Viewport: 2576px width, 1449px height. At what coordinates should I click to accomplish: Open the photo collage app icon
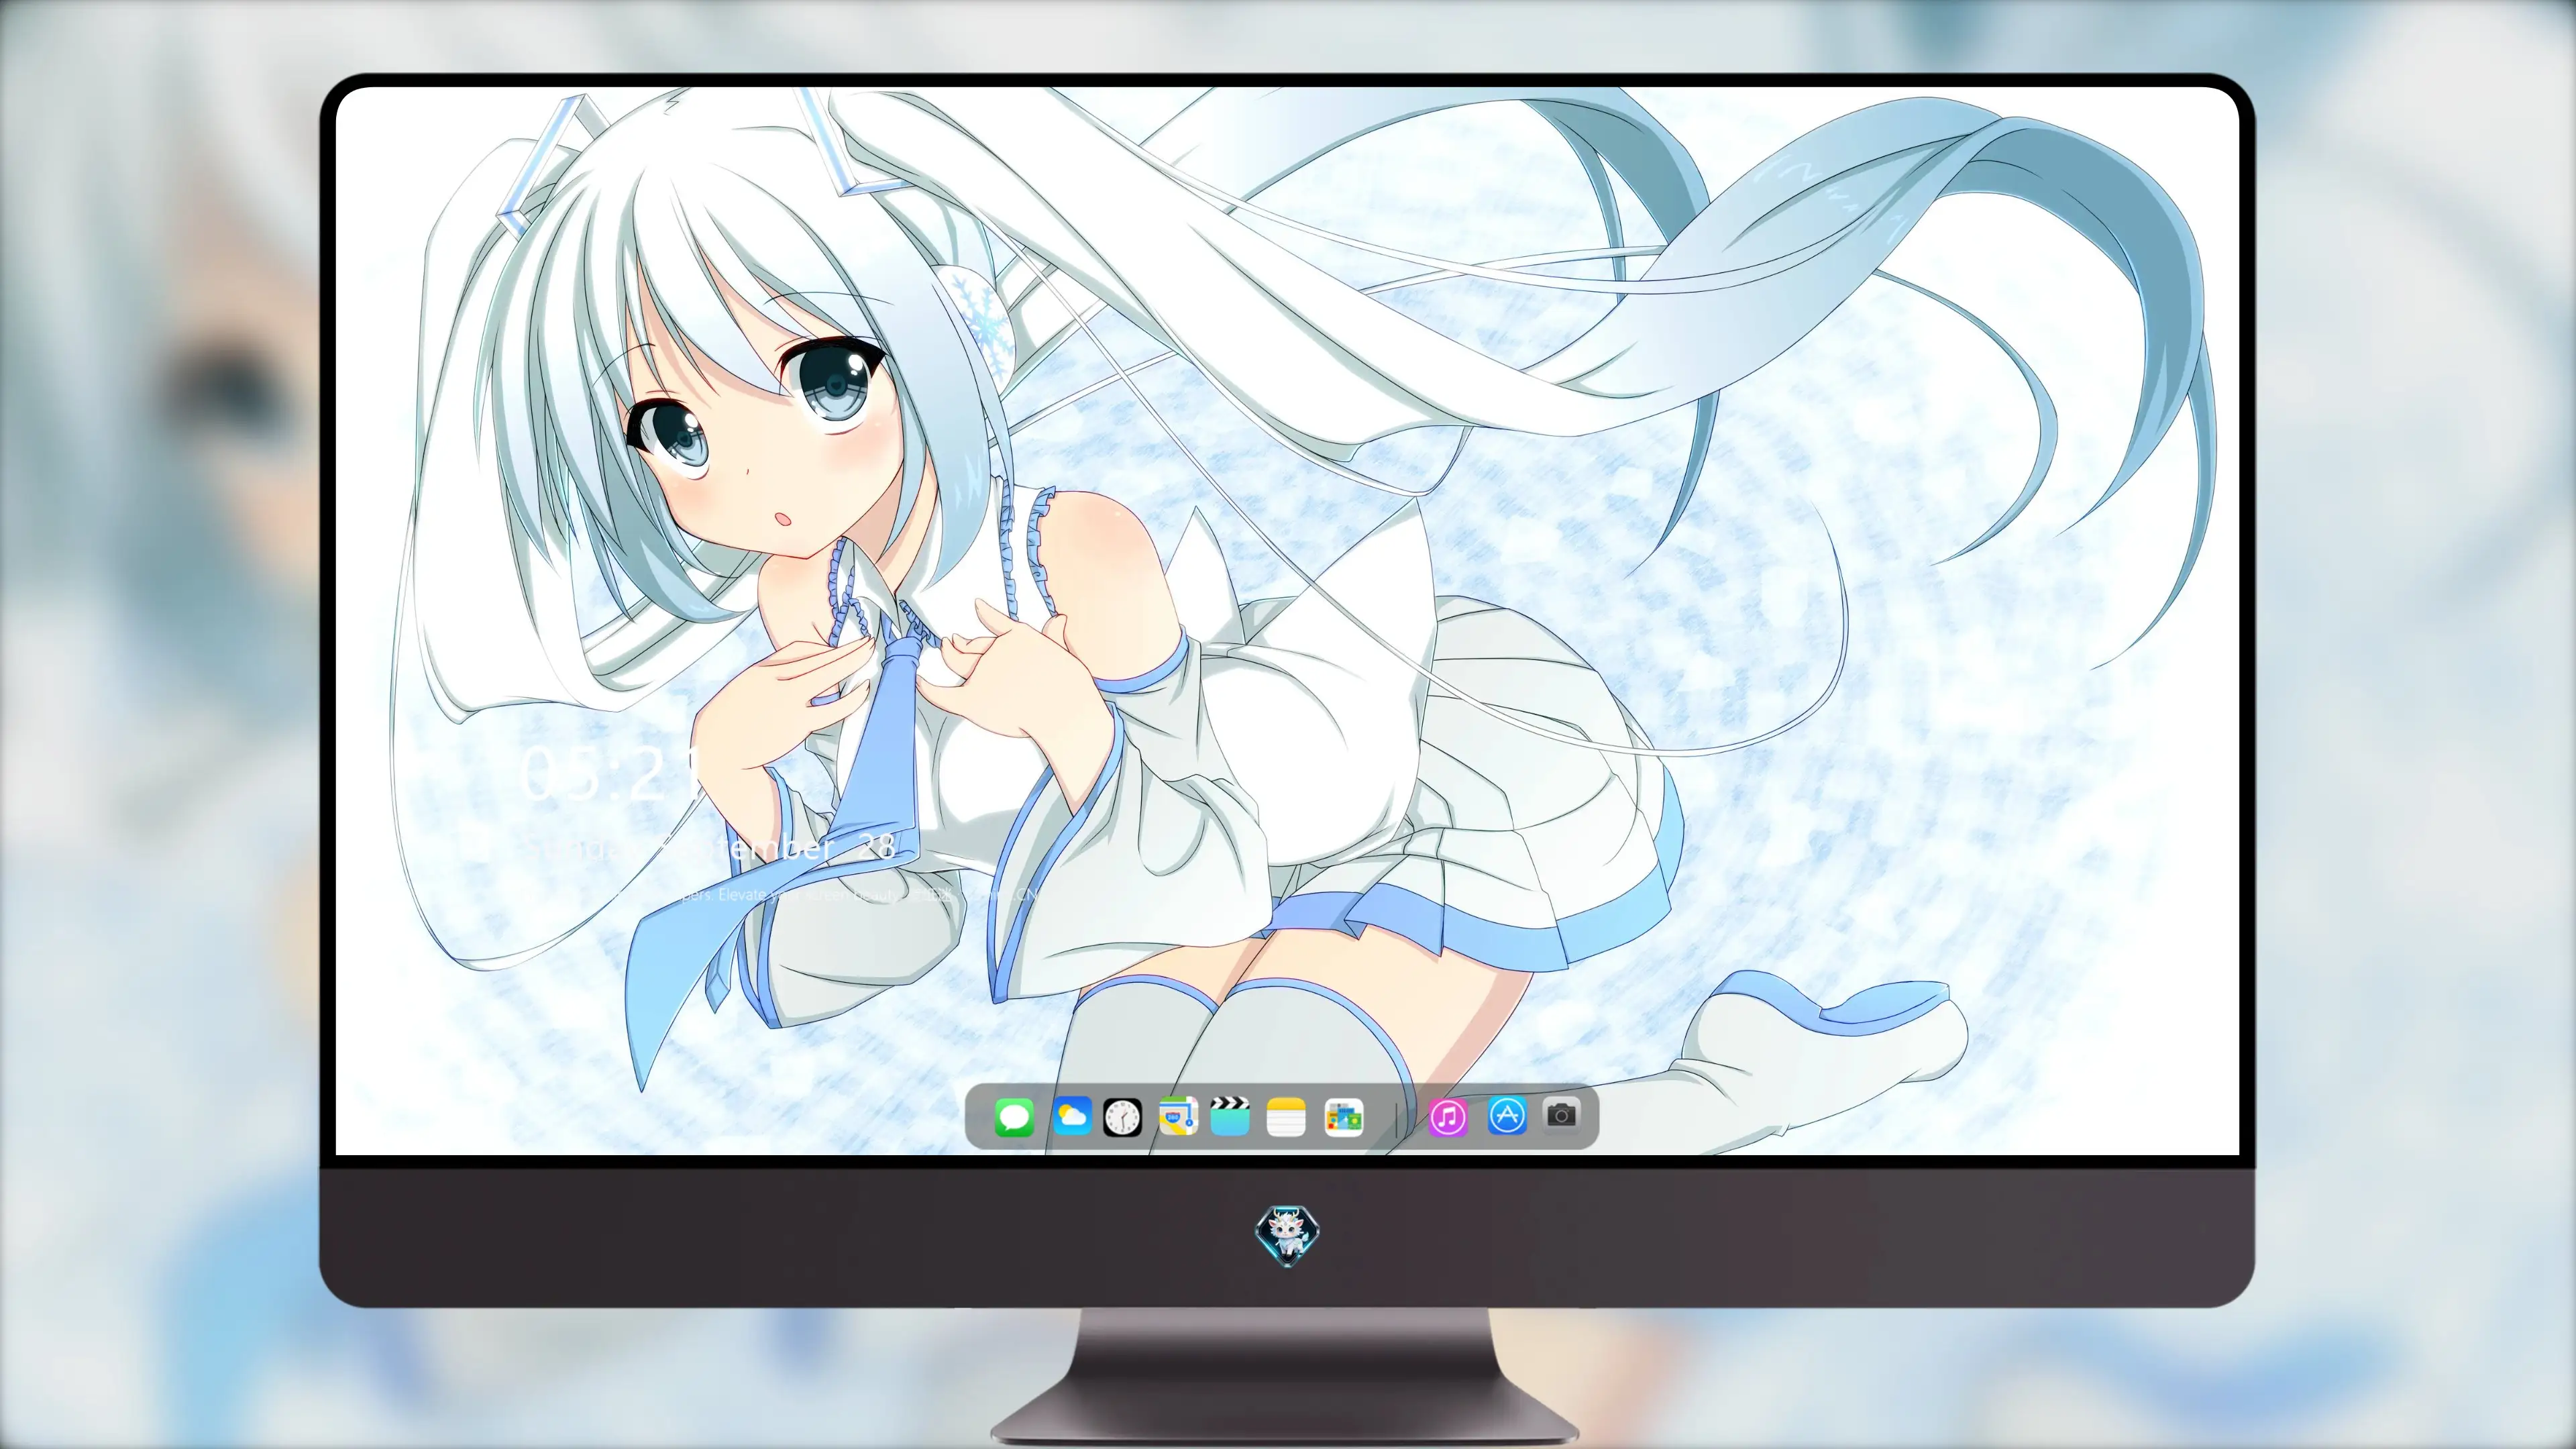point(1343,1117)
